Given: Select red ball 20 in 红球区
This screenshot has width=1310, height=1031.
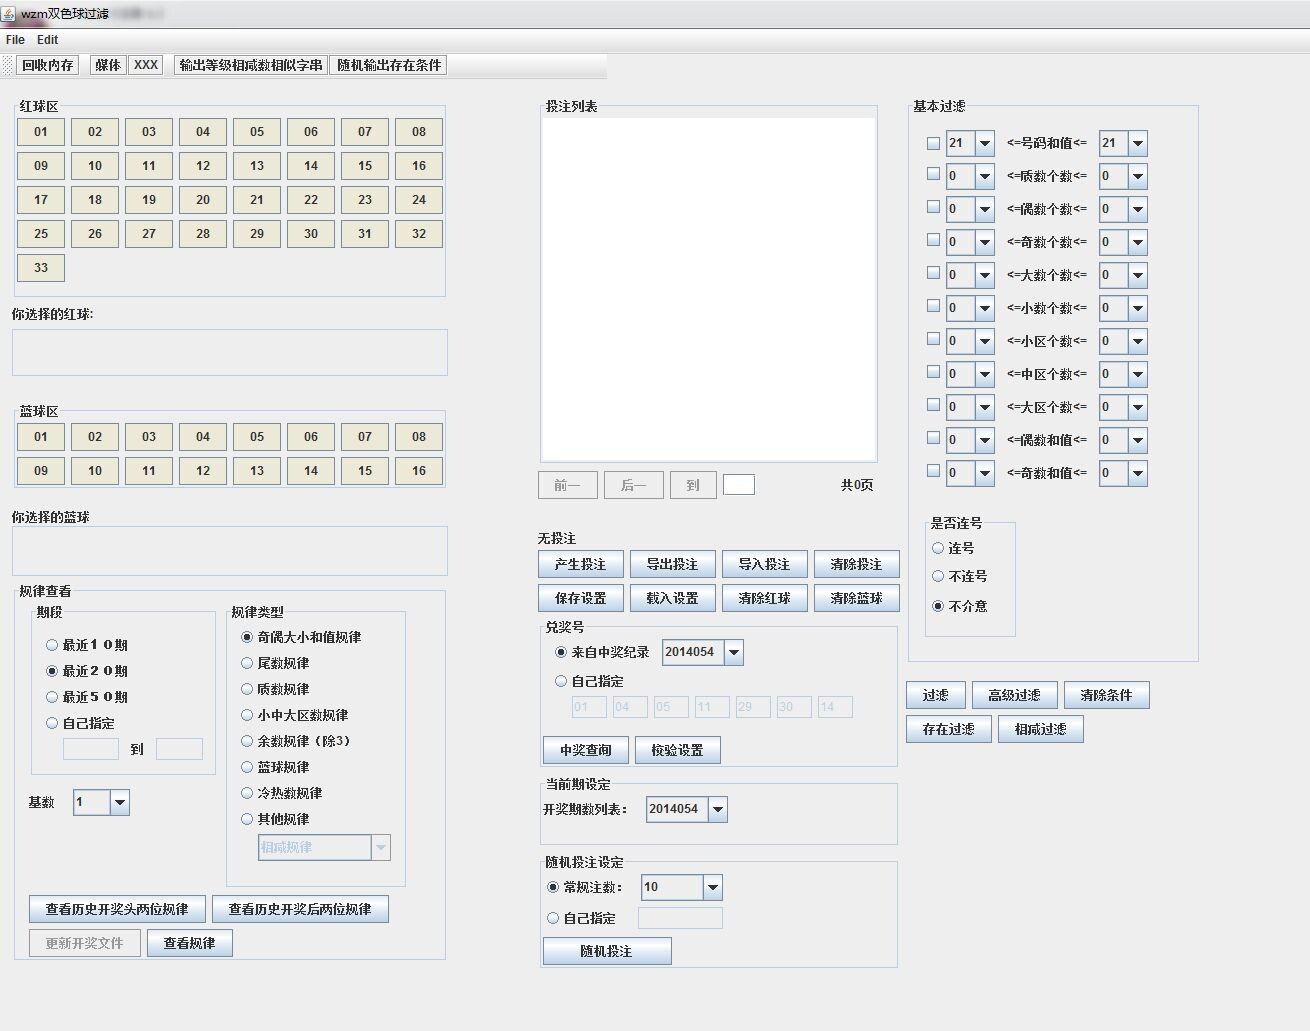Looking at the screenshot, I should 203,200.
